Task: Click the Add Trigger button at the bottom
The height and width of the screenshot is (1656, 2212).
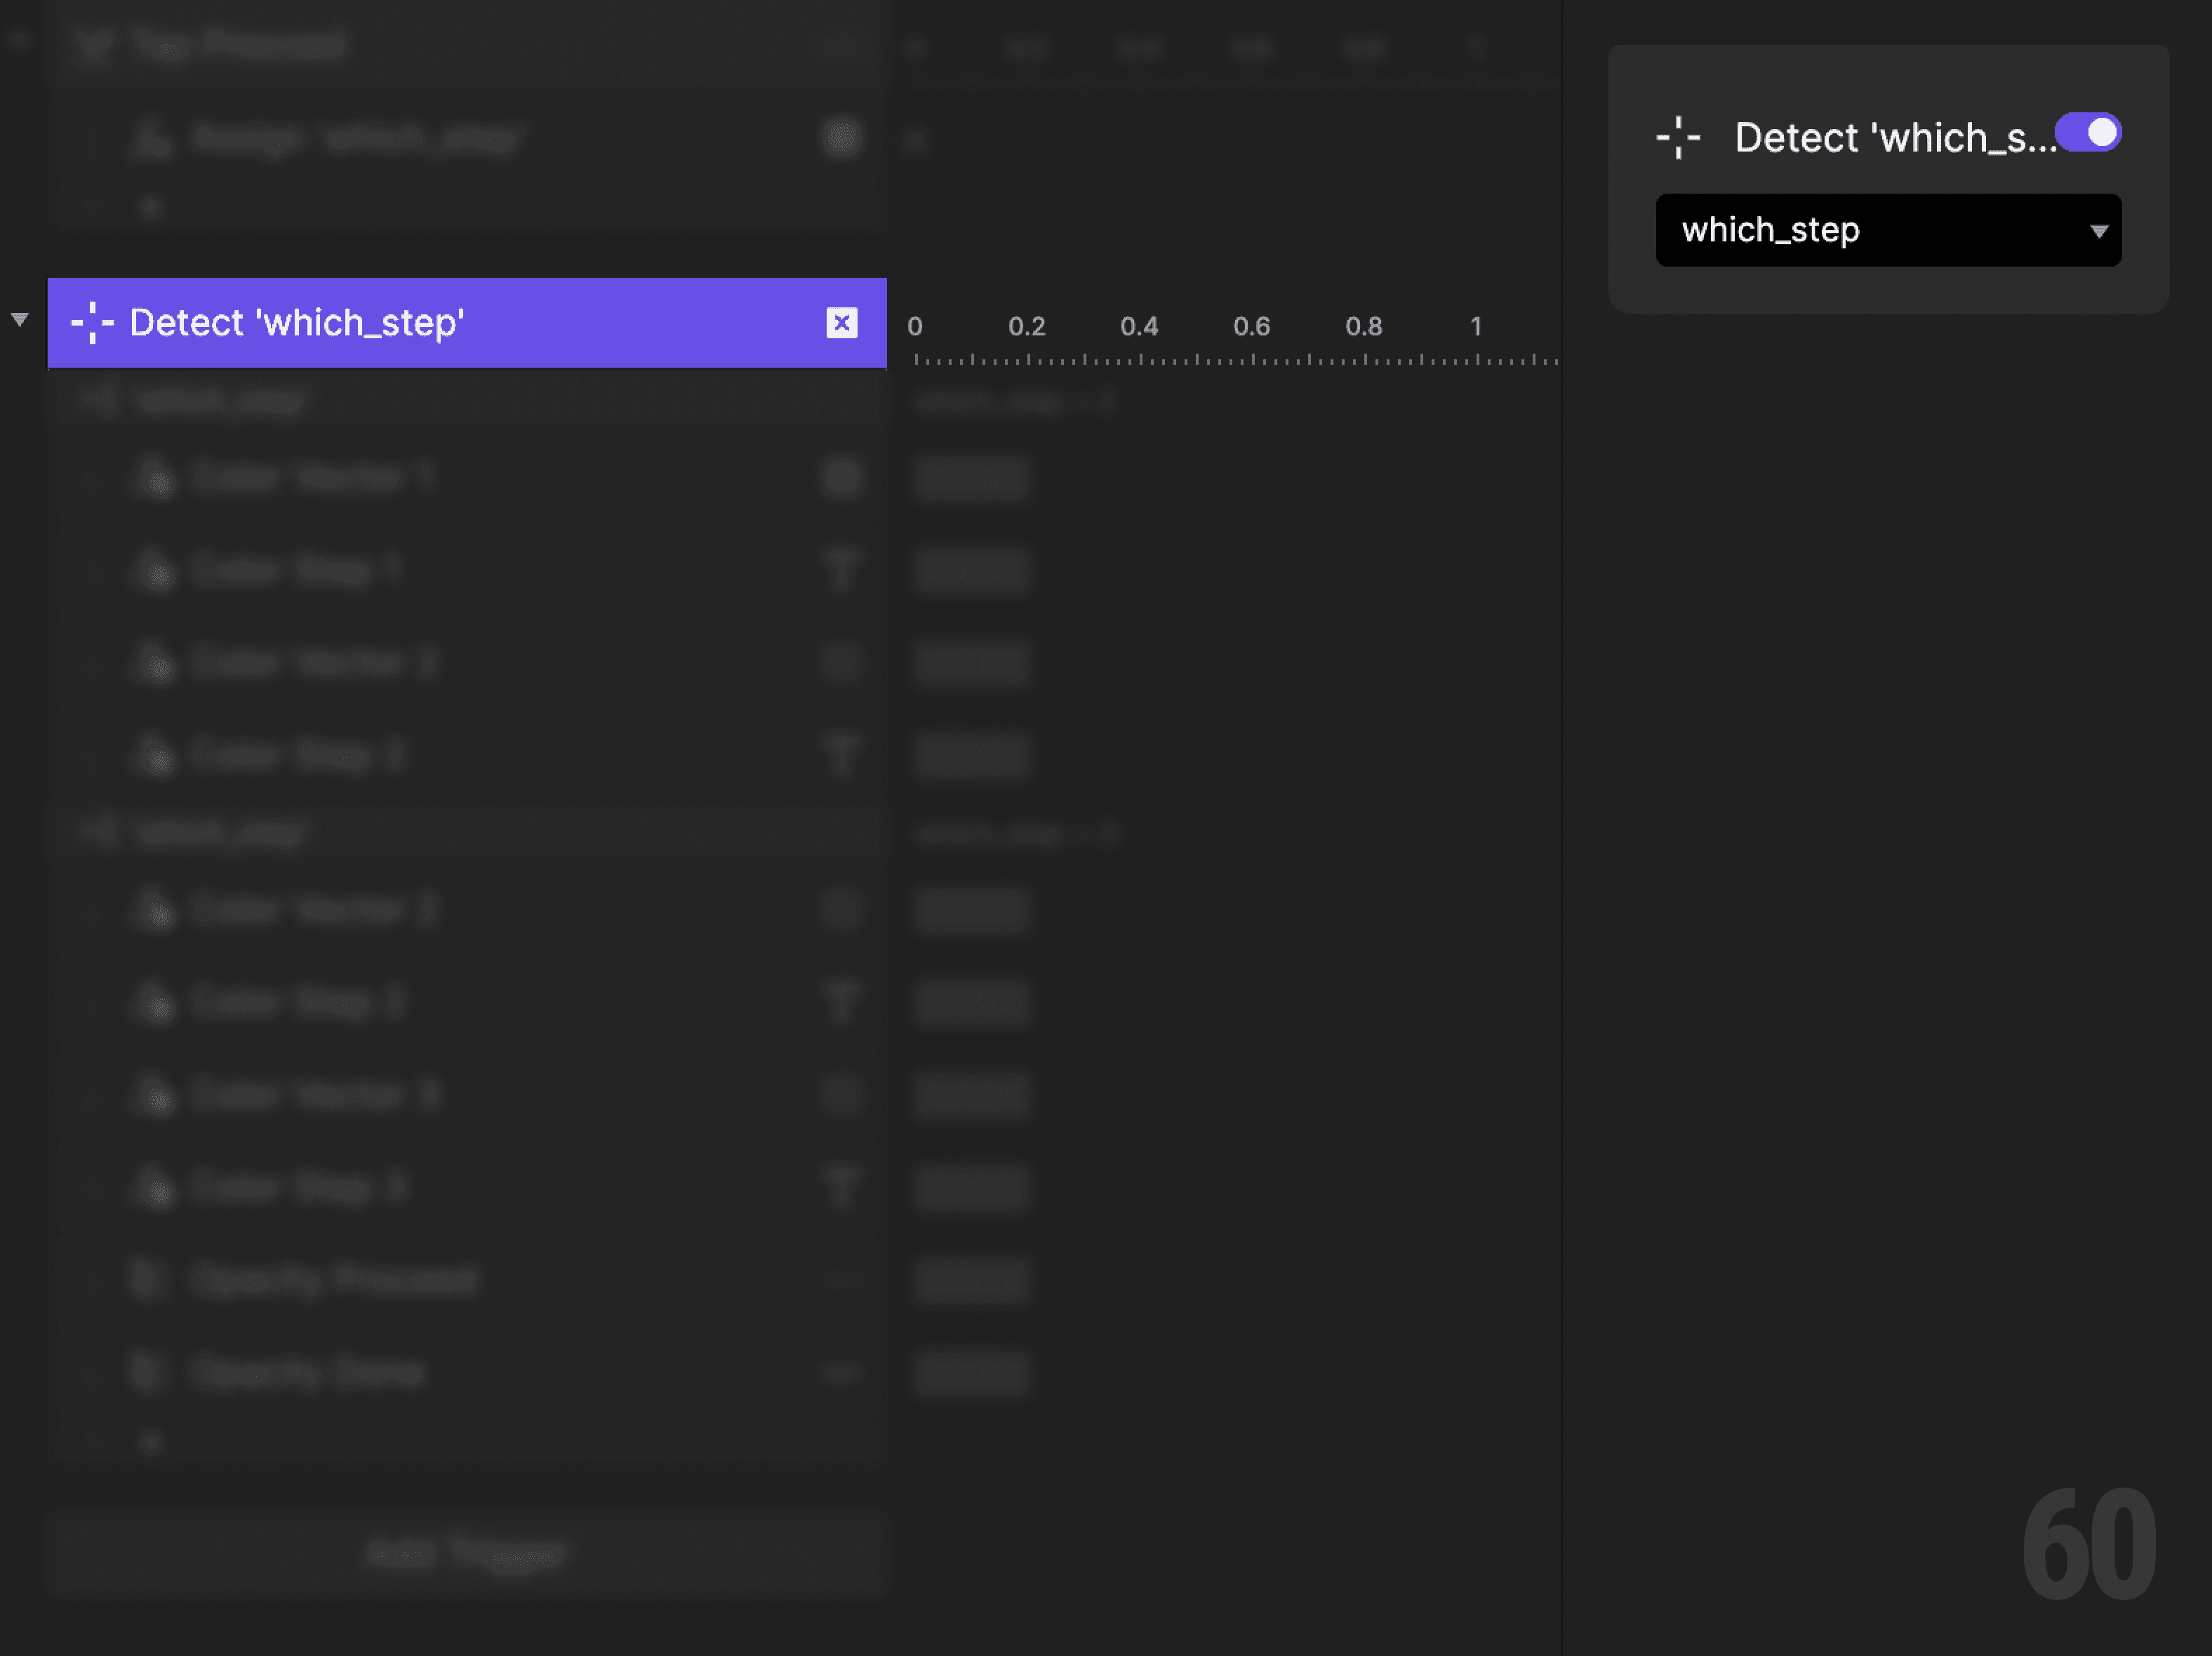Action: coord(466,1552)
